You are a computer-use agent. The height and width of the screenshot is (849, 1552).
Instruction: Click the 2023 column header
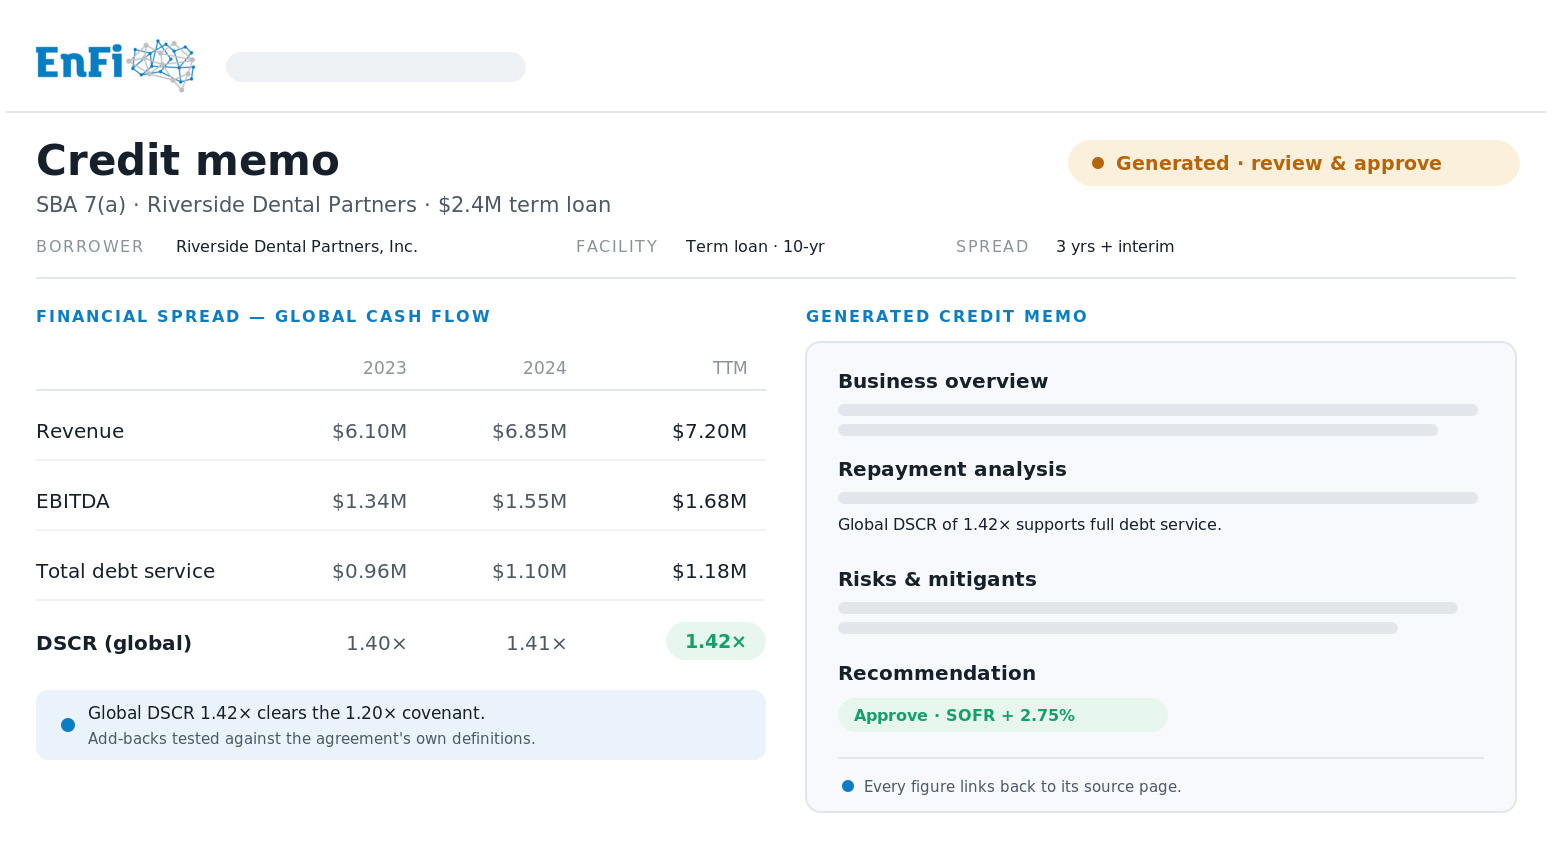click(x=385, y=368)
